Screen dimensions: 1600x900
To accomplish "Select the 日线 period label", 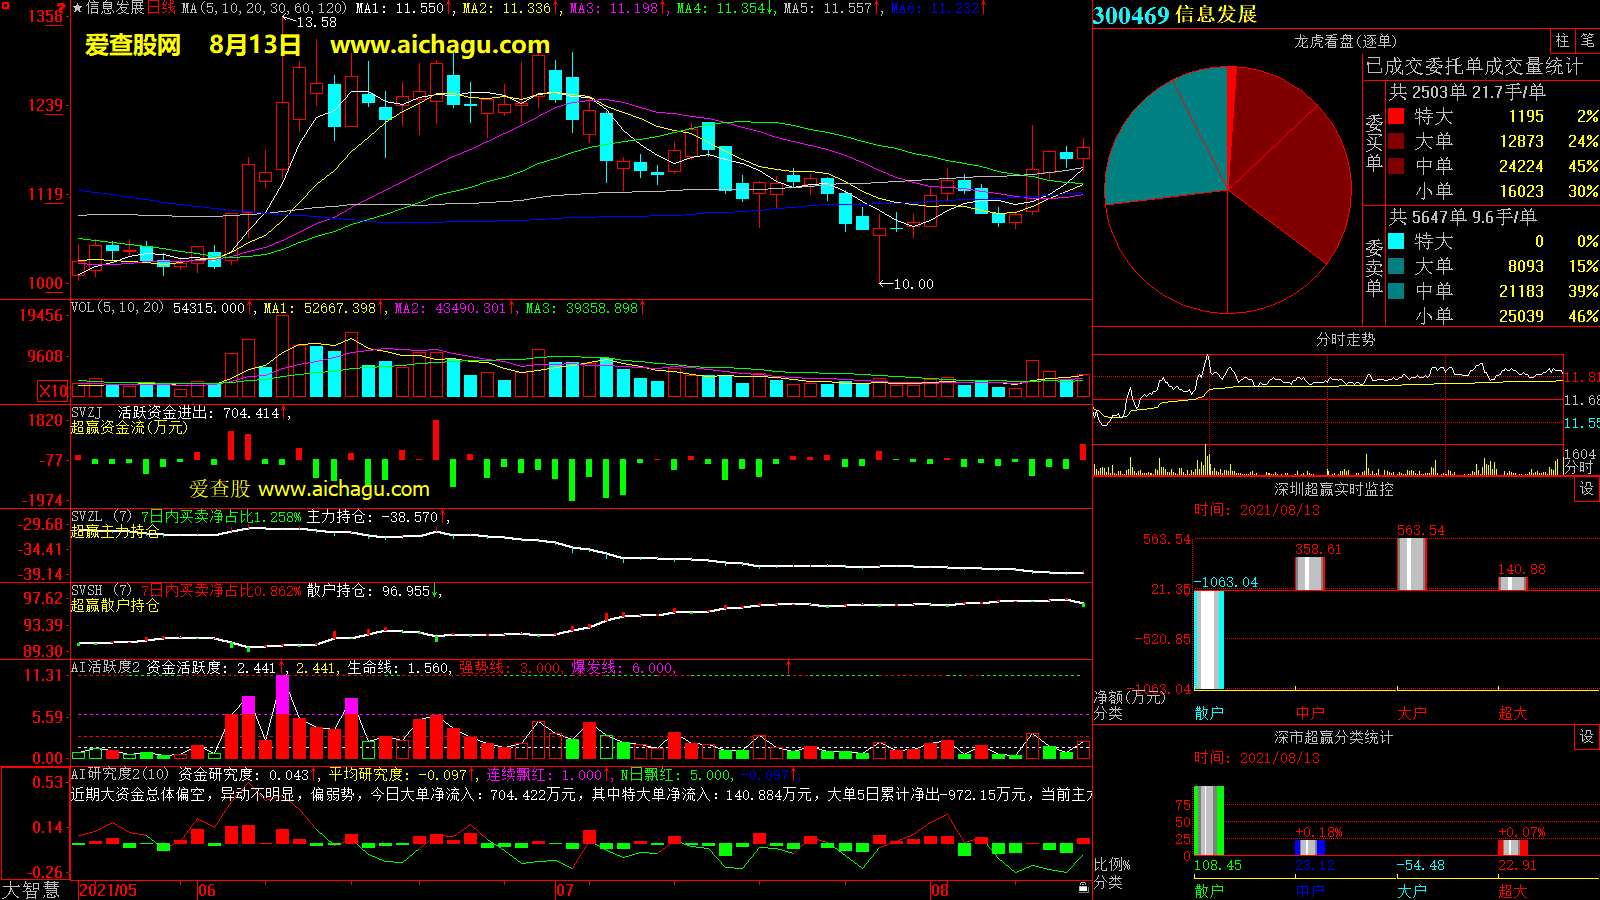I will (x=161, y=8).
